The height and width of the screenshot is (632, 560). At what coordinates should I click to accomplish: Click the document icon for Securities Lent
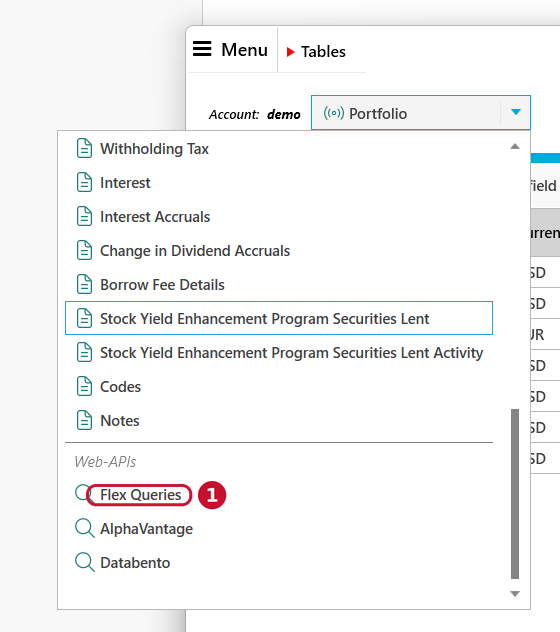(x=84, y=318)
